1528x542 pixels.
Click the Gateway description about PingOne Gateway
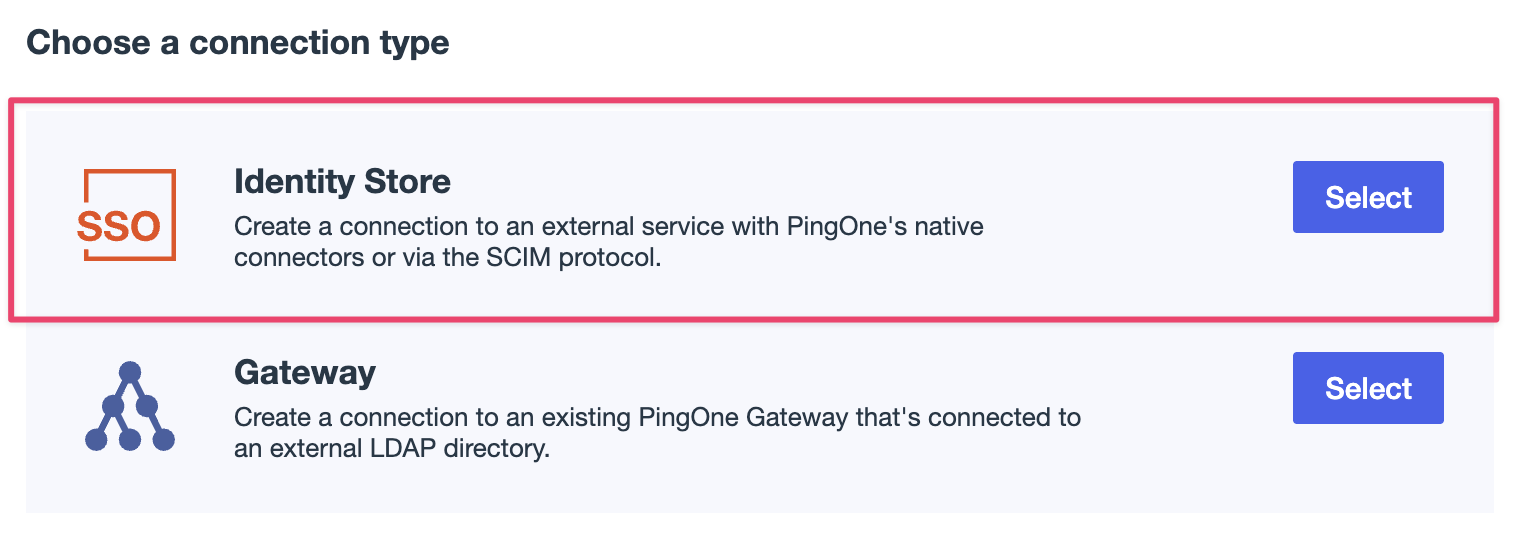tap(657, 433)
